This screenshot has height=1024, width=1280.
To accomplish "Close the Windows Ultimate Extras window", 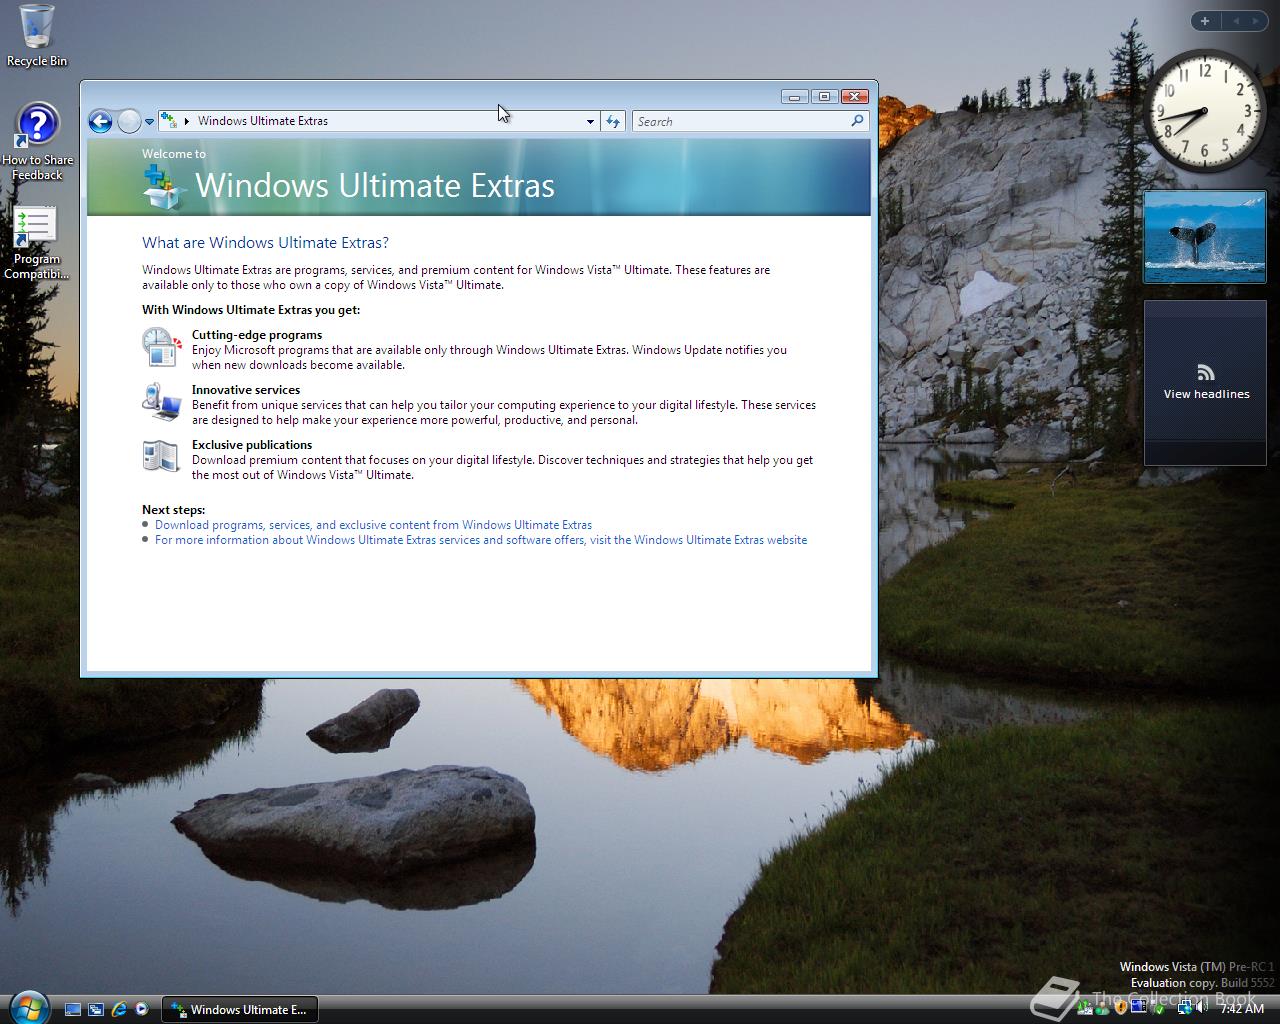I will coord(854,97).
